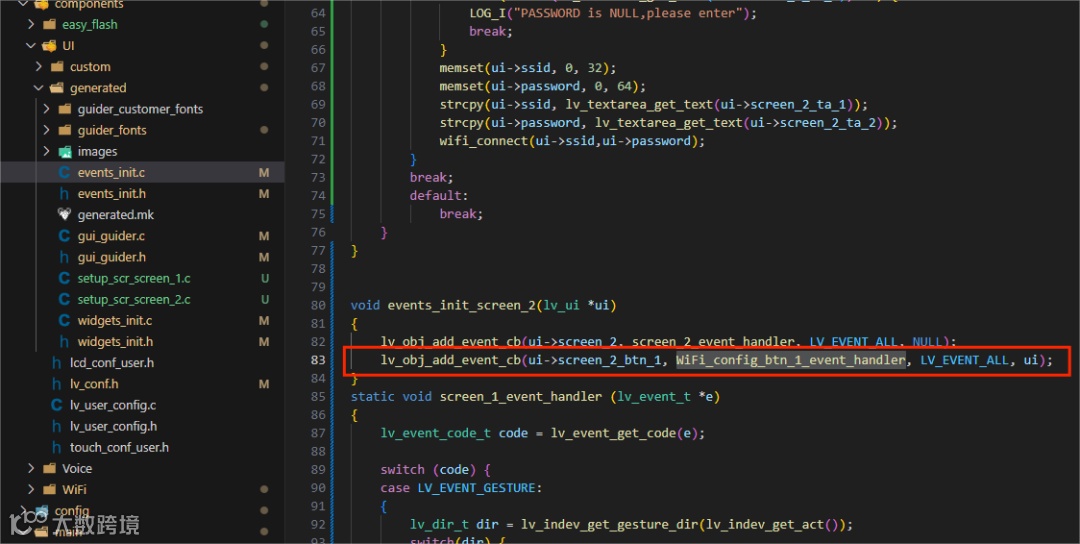The image size is (1080, 544).
Task: Expand the guider_fonts folder chevron
Action: tap(46, 130)
